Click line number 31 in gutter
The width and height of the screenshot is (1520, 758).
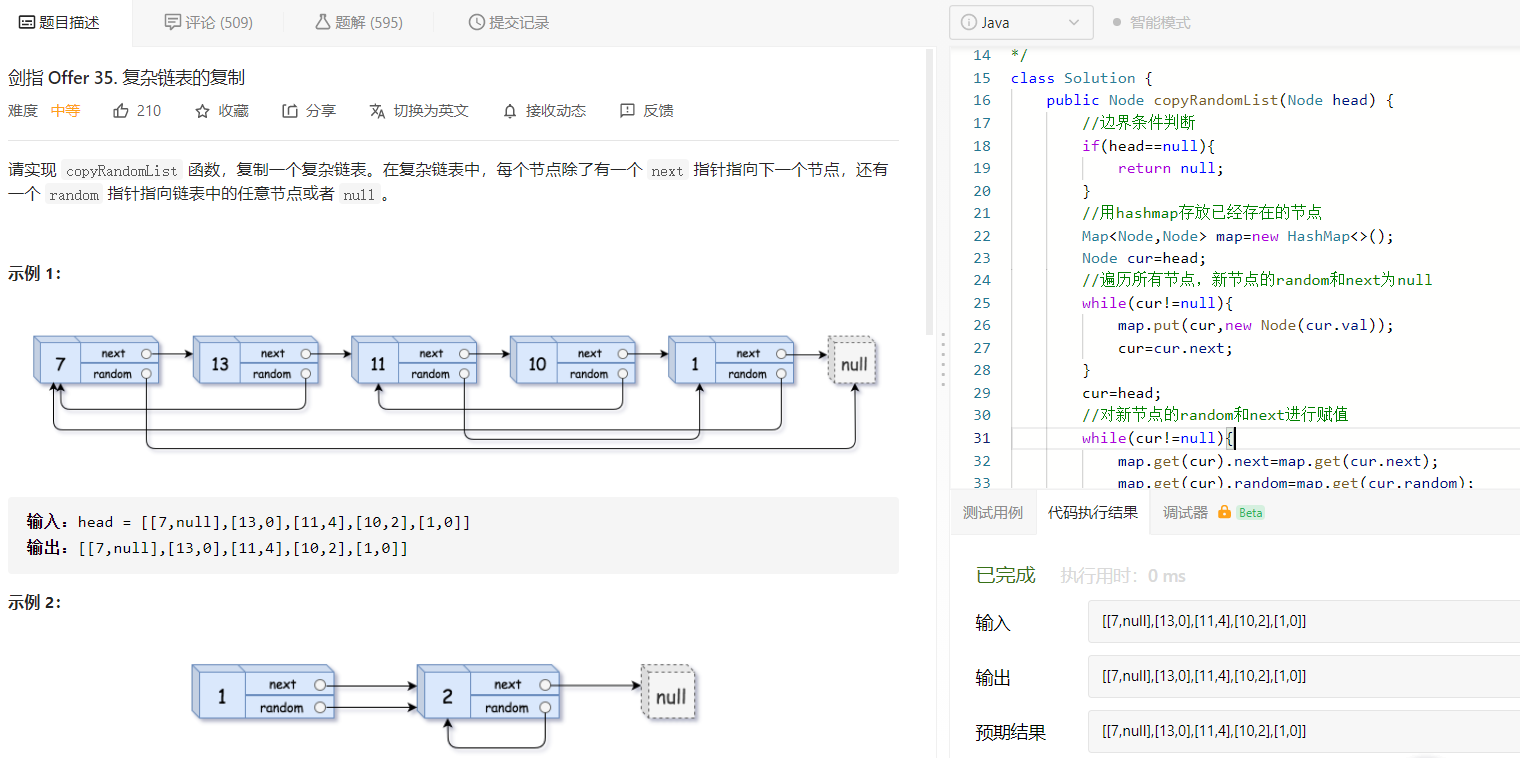981,438
